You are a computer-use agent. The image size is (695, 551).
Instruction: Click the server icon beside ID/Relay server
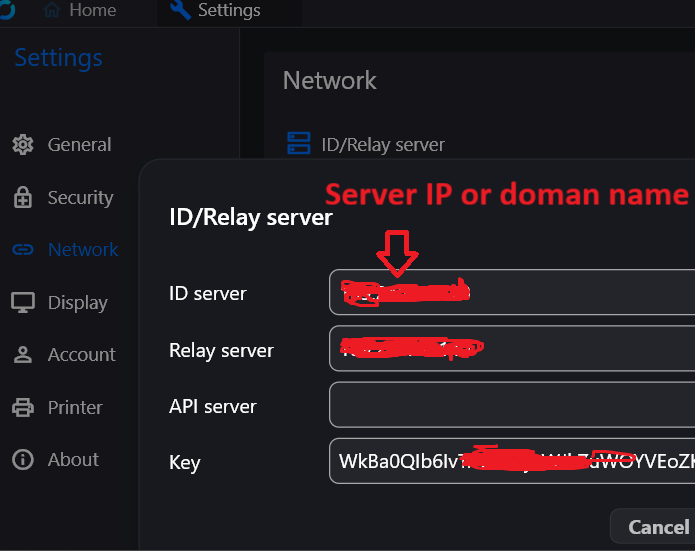(298, 144)
